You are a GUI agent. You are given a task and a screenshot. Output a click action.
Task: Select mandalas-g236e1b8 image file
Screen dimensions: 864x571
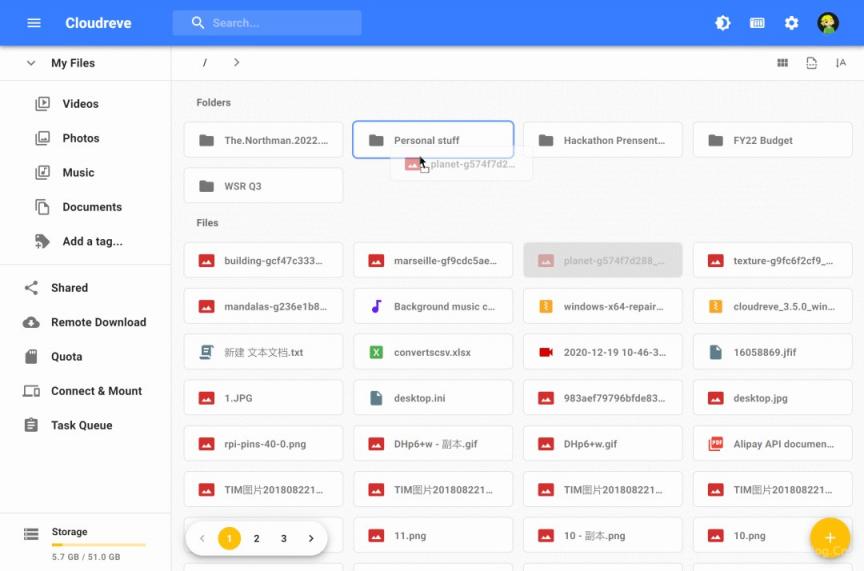click(x=263, y=306)
